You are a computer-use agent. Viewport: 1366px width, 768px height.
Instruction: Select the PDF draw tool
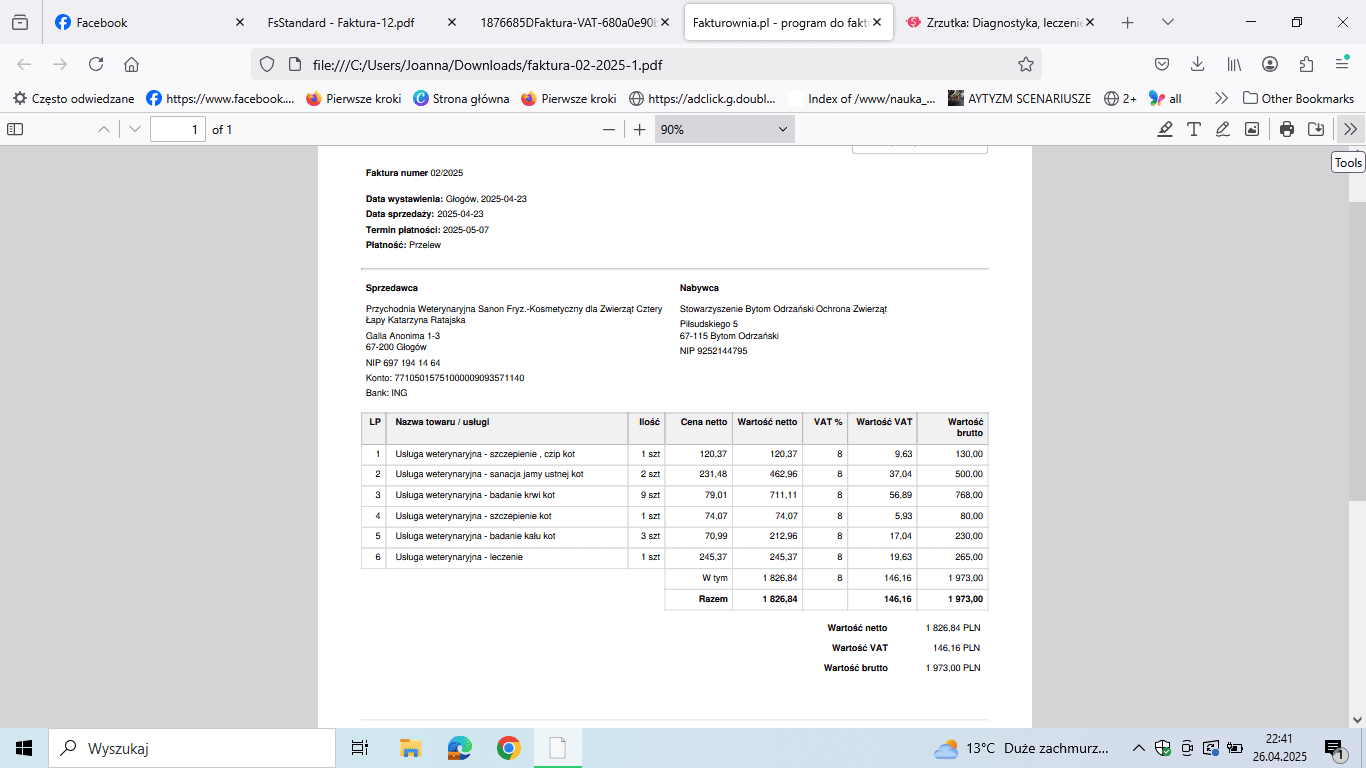click(x=1222, y=129)
